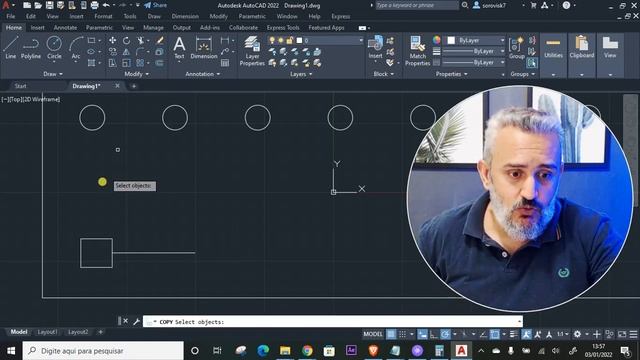Click the Share button
Screen dimensions: 640x360
[x=156, y=5]
